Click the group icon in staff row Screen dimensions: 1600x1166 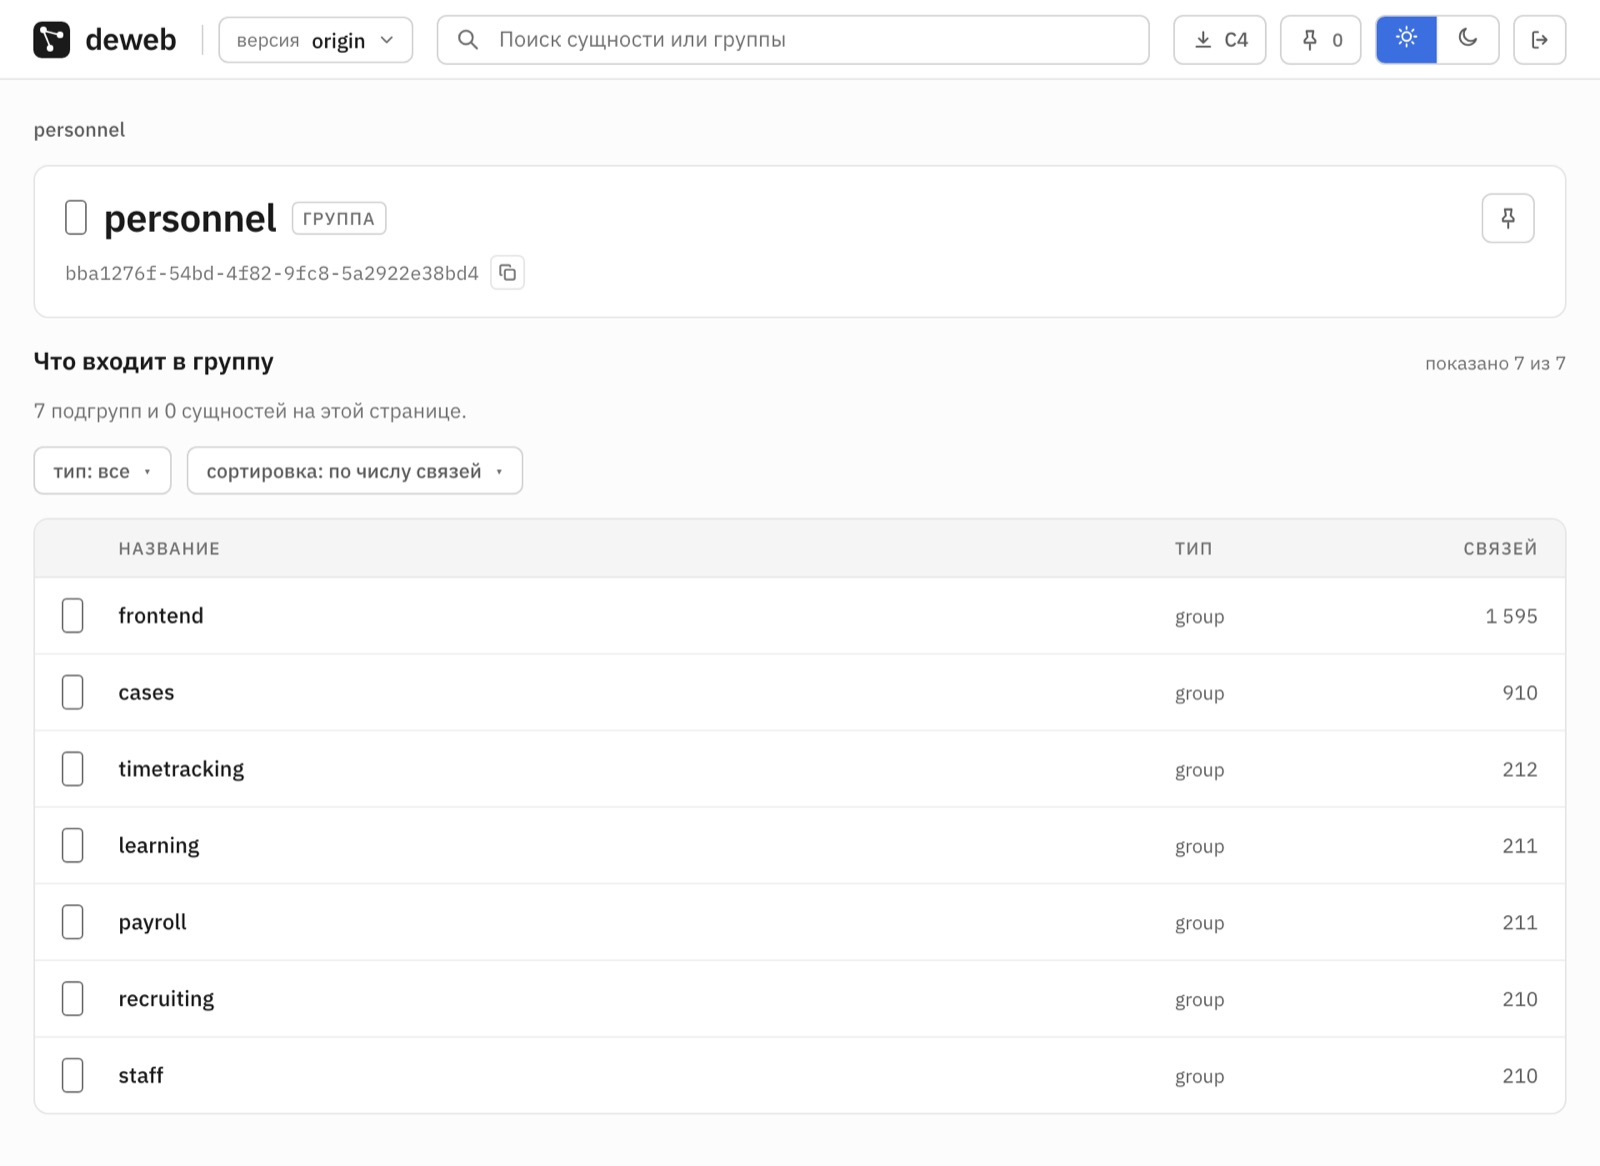pyautogui.click(x=73, y=1076)
